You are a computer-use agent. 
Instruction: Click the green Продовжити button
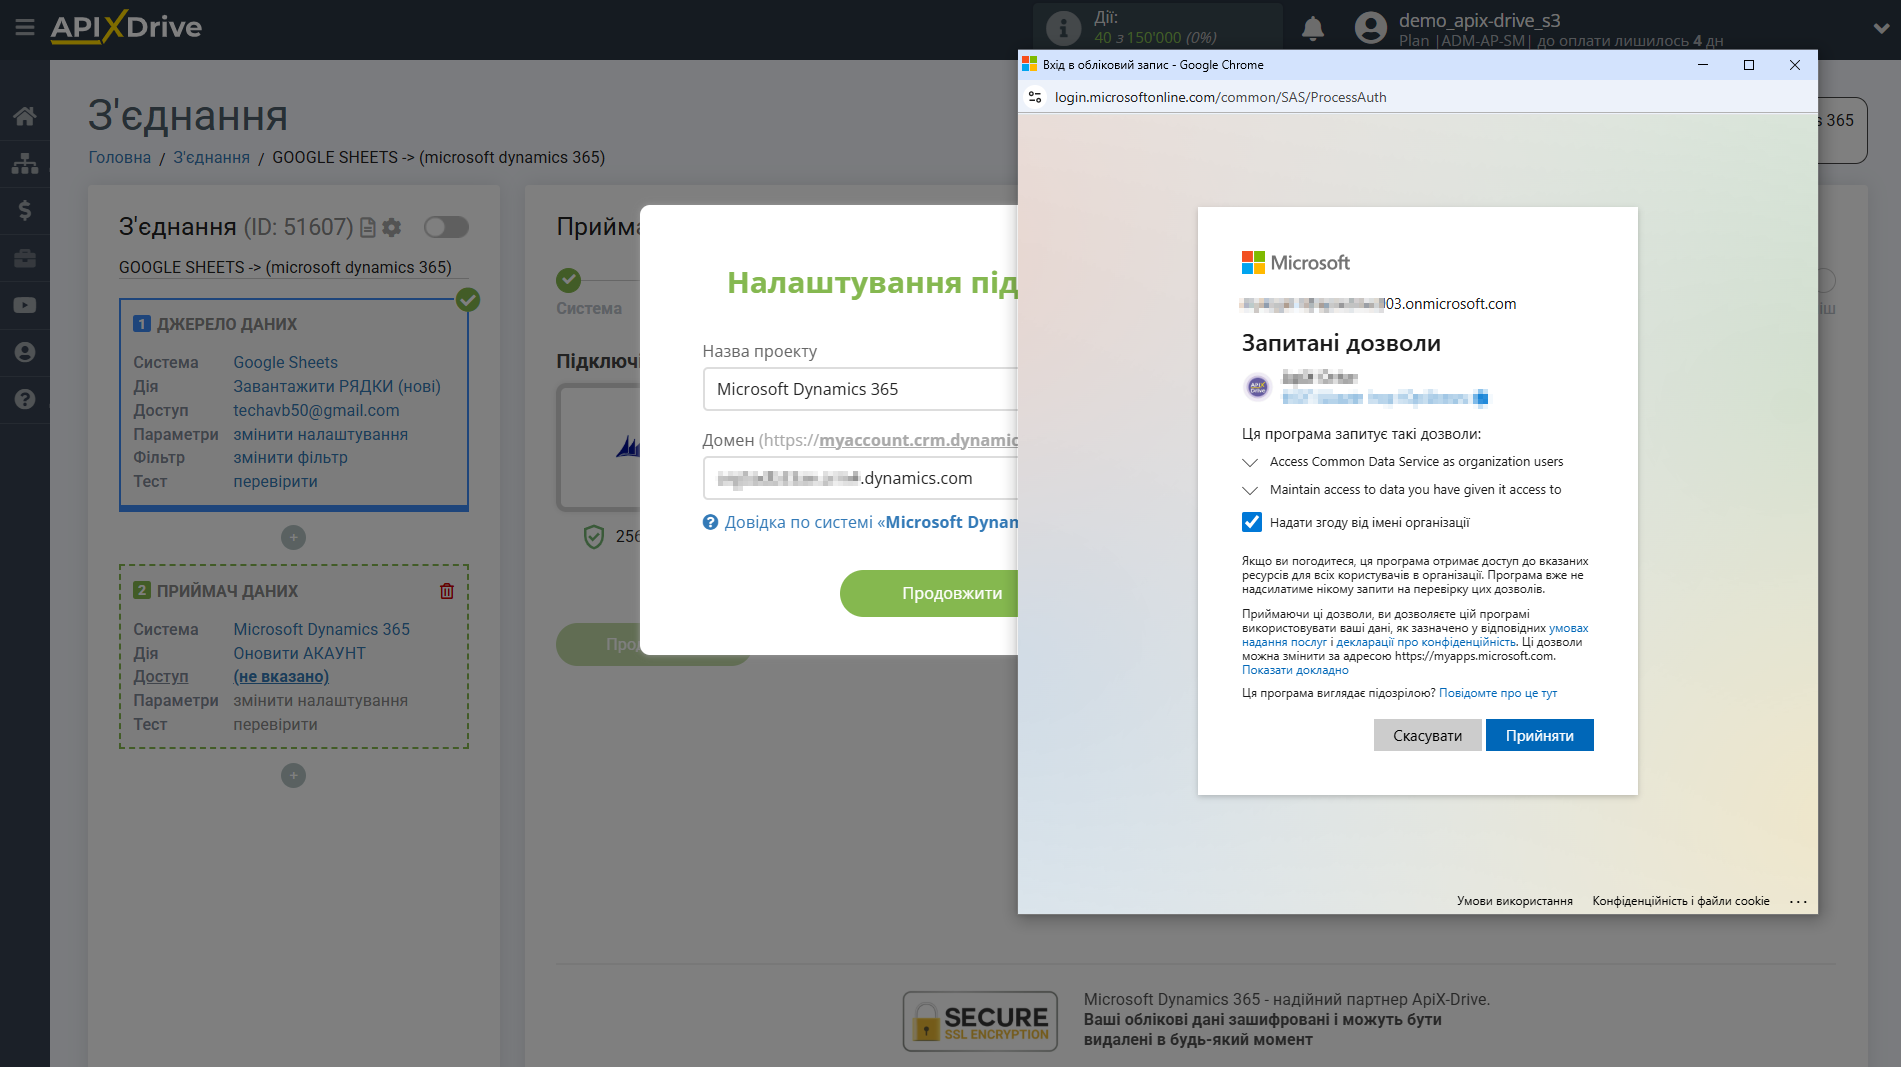point(929,593)
